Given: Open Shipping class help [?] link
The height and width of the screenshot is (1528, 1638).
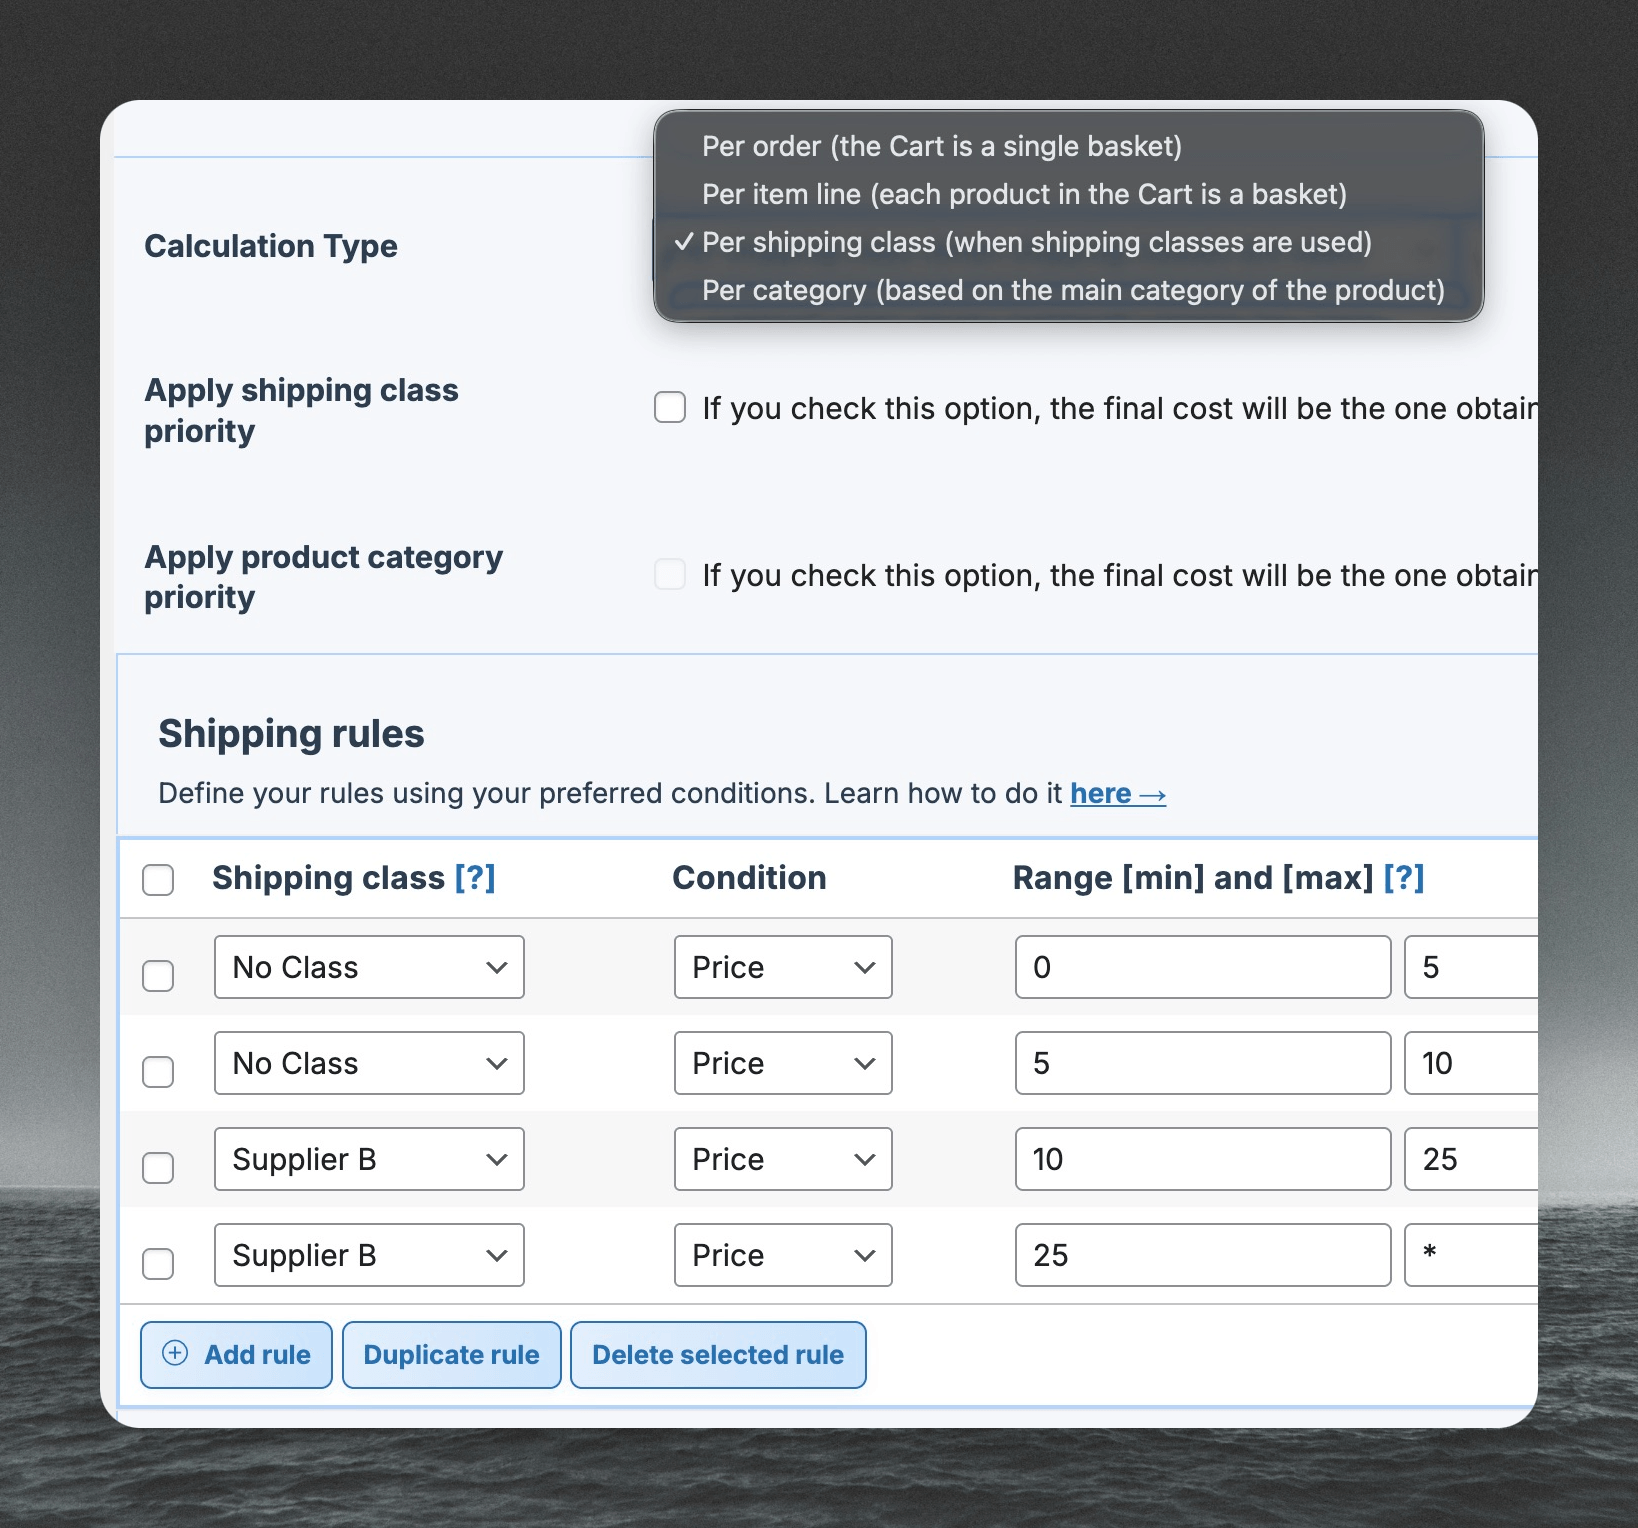Looking at the screenshot, I should click(475, 878).
